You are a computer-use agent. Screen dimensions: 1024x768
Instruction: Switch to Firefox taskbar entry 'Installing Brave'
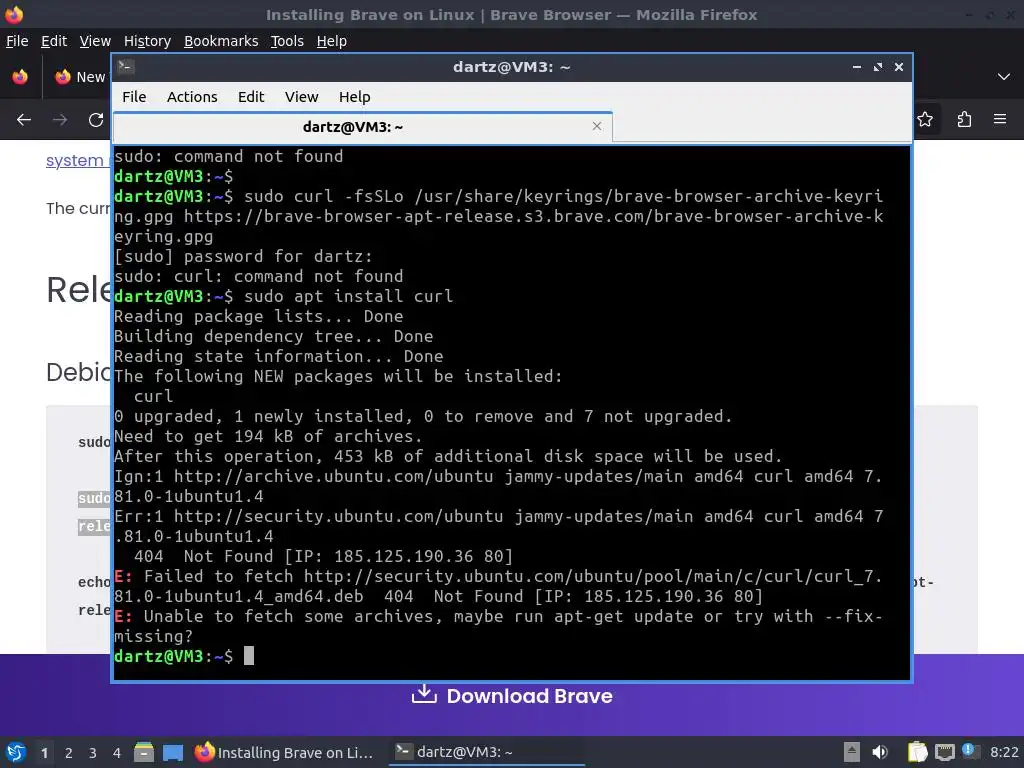click(x=284, y=752)
